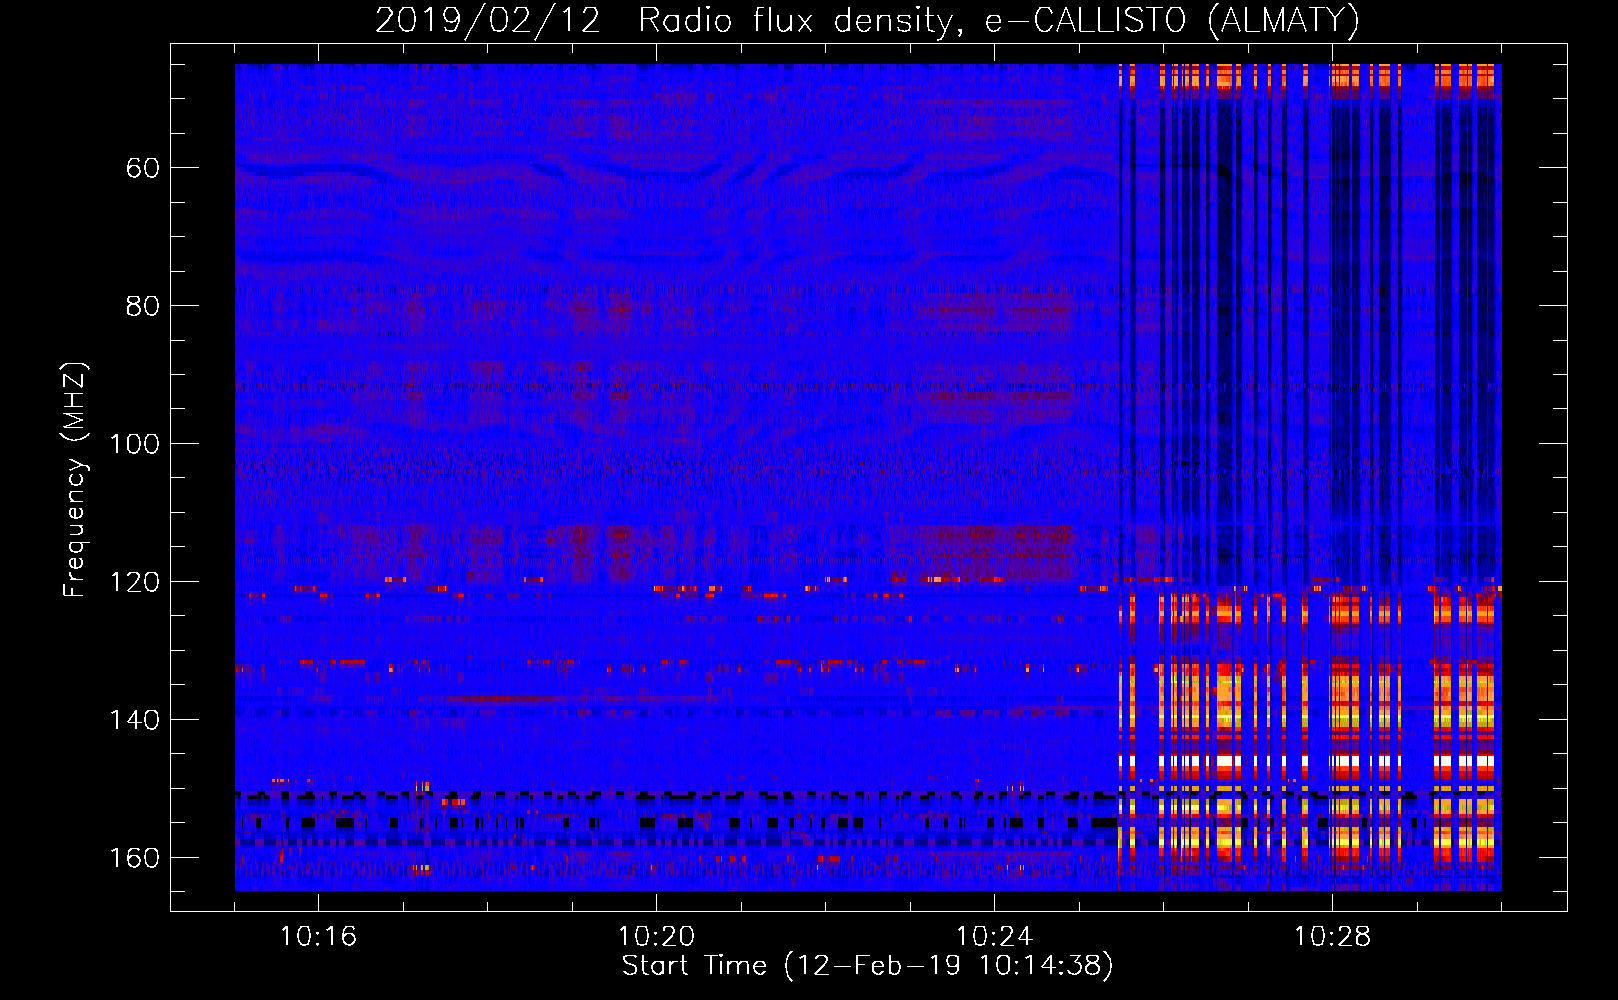1618x1000 pixels.
Task: Click the 100 frequency tick label
Action: [x=134, y=444]
